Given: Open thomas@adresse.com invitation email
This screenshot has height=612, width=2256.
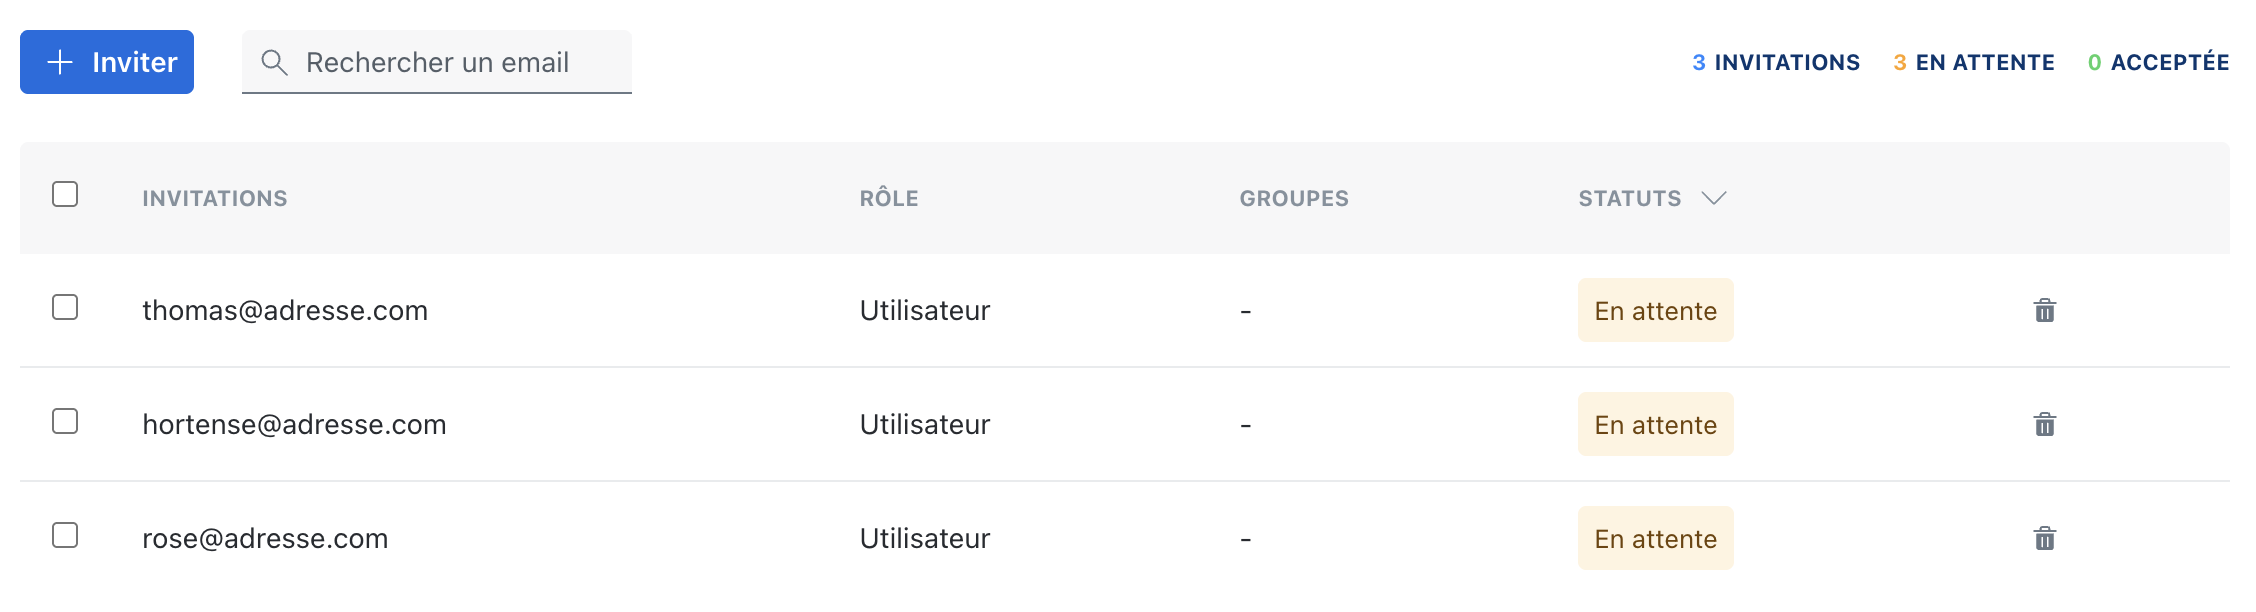Looking at the screenshot, I should [285, 311].
